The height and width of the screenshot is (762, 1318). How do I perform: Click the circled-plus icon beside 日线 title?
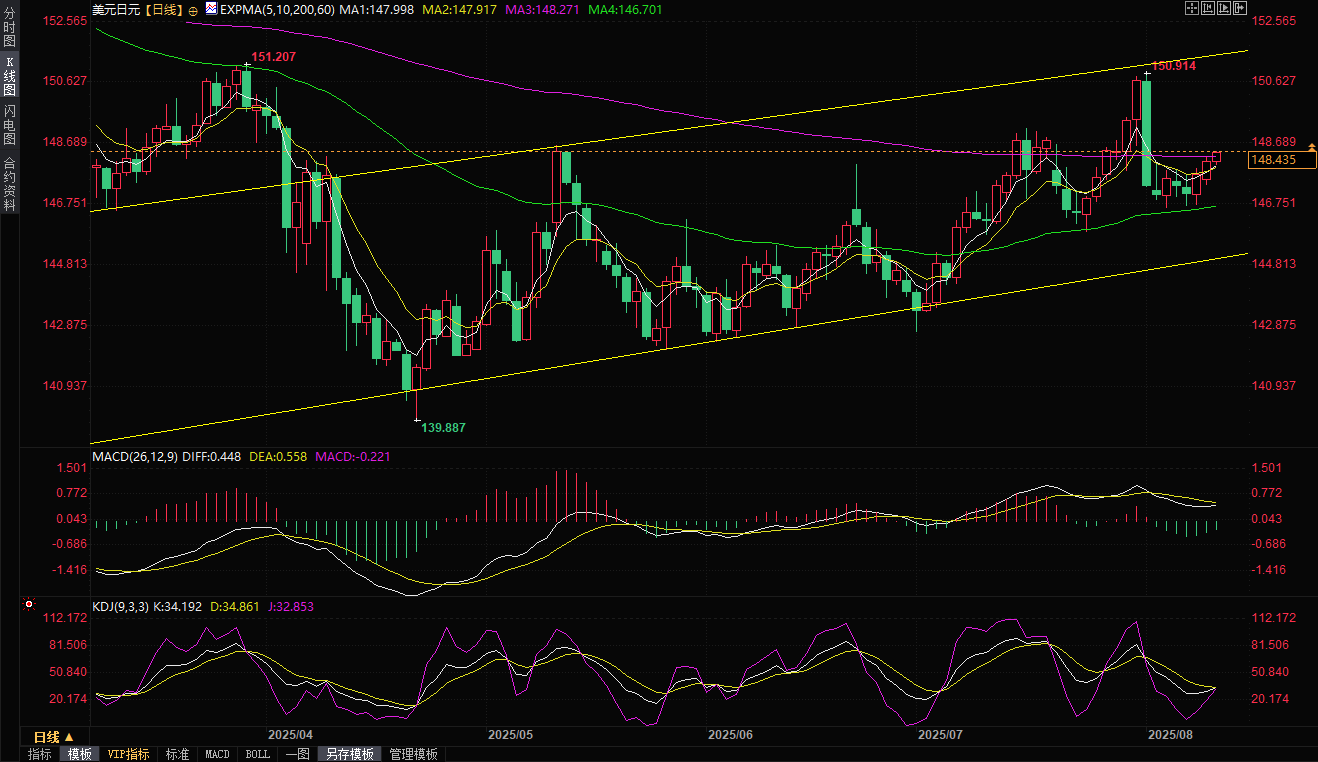pyautogui.click(x=193, y=9)
